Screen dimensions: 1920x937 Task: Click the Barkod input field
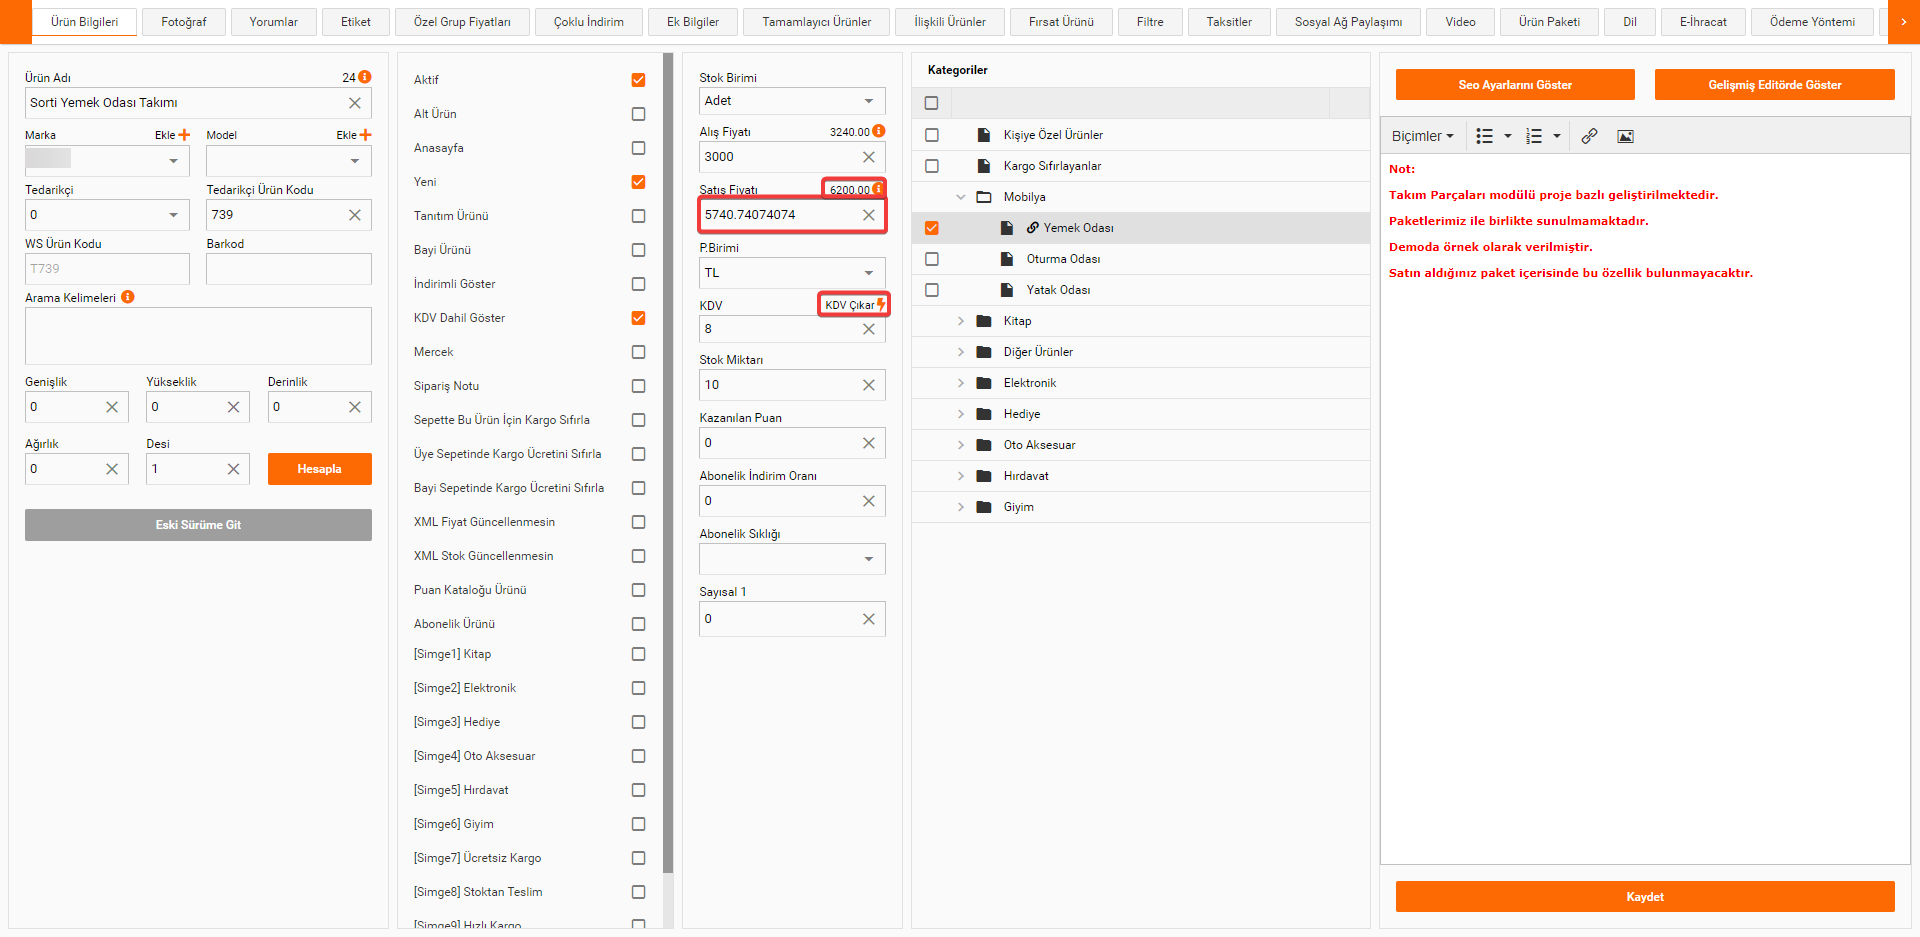click(x=289, y=269)
